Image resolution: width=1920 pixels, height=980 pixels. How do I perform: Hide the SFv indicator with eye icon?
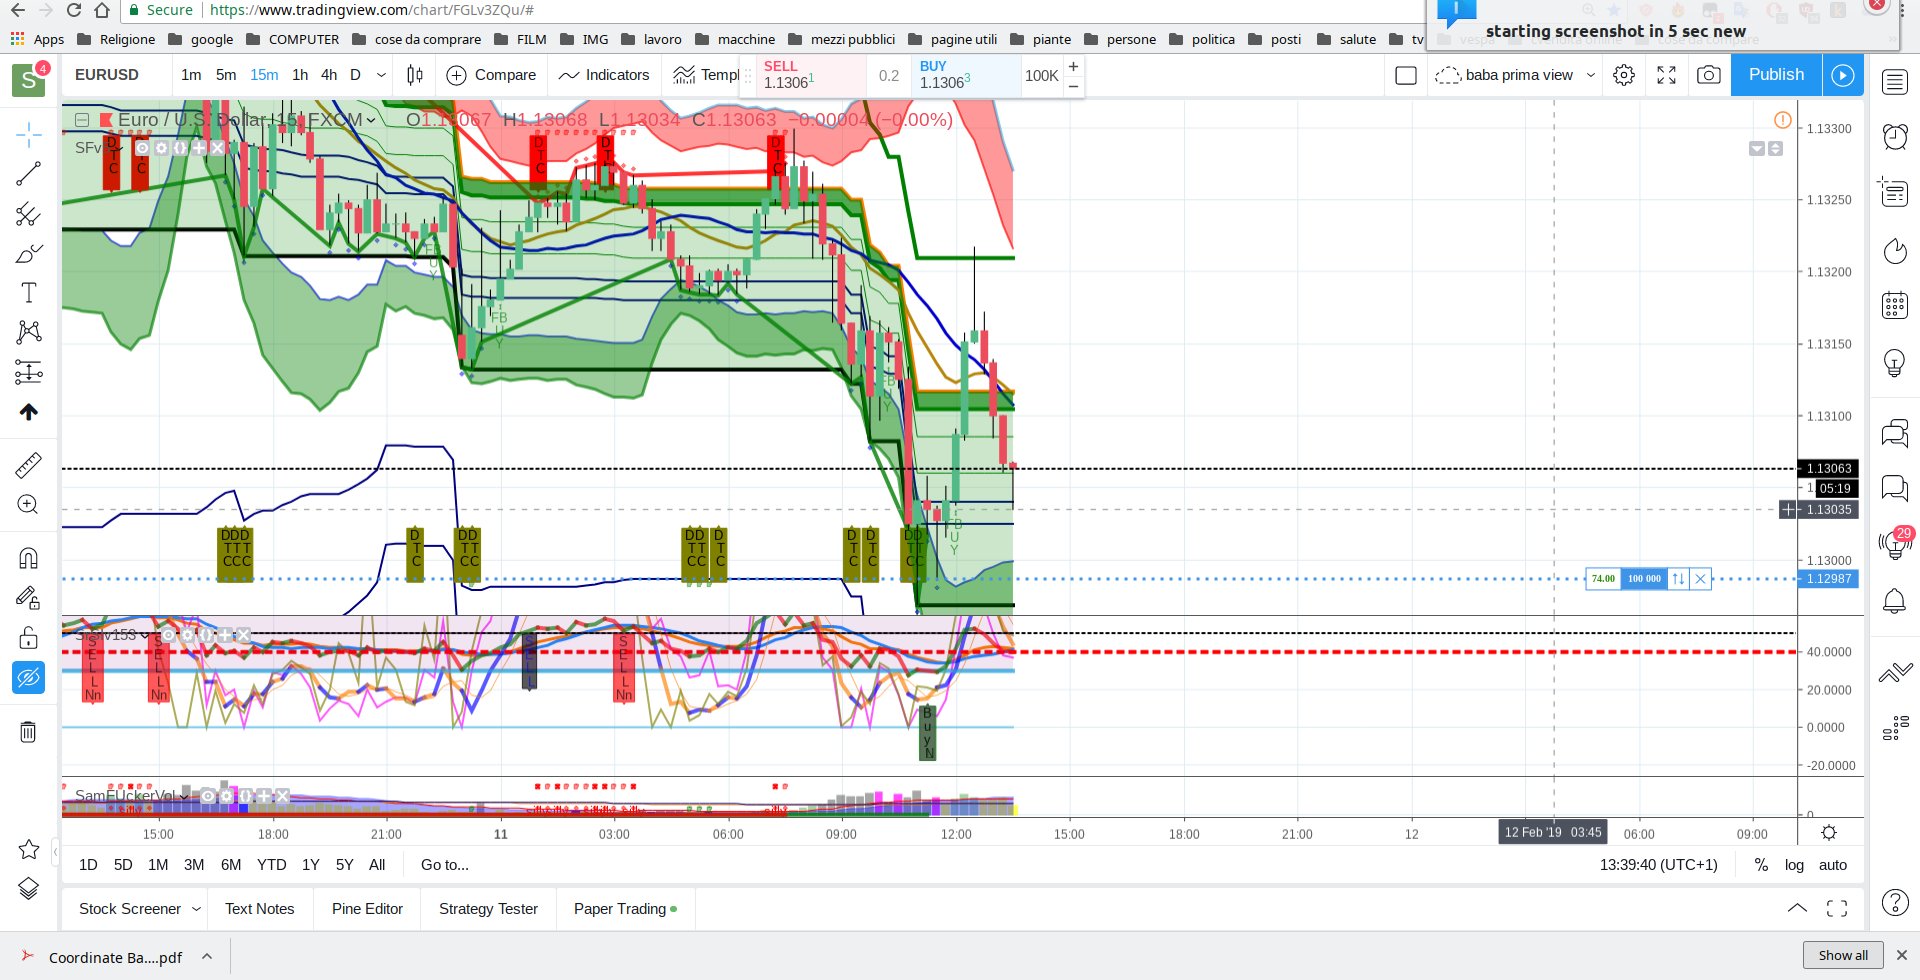click(x=143, y=148)
